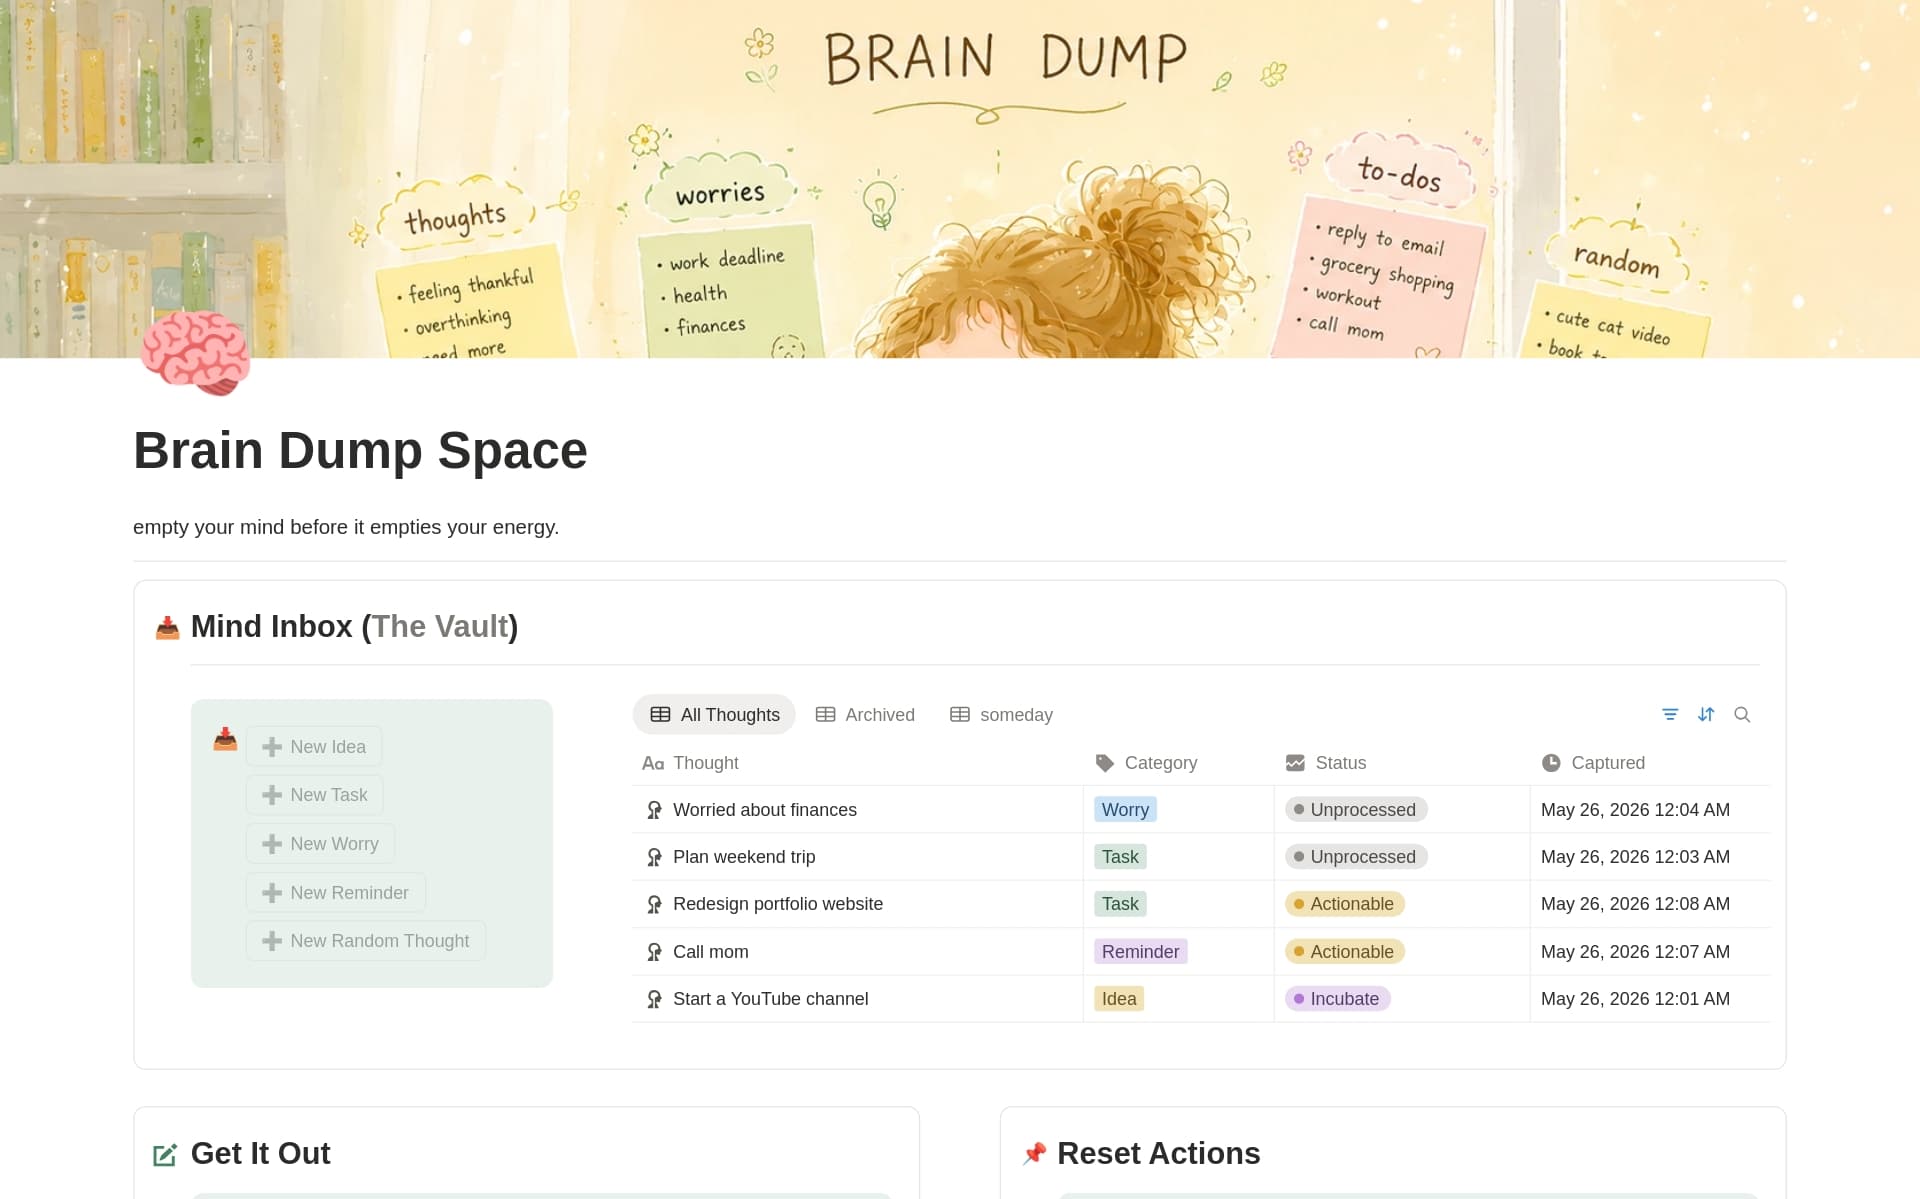Click the May 26, 2026 12:01 AM date
The width and height of the screenshot is (1920, 1199).
pyautogui.click(x=1635, y=999)
